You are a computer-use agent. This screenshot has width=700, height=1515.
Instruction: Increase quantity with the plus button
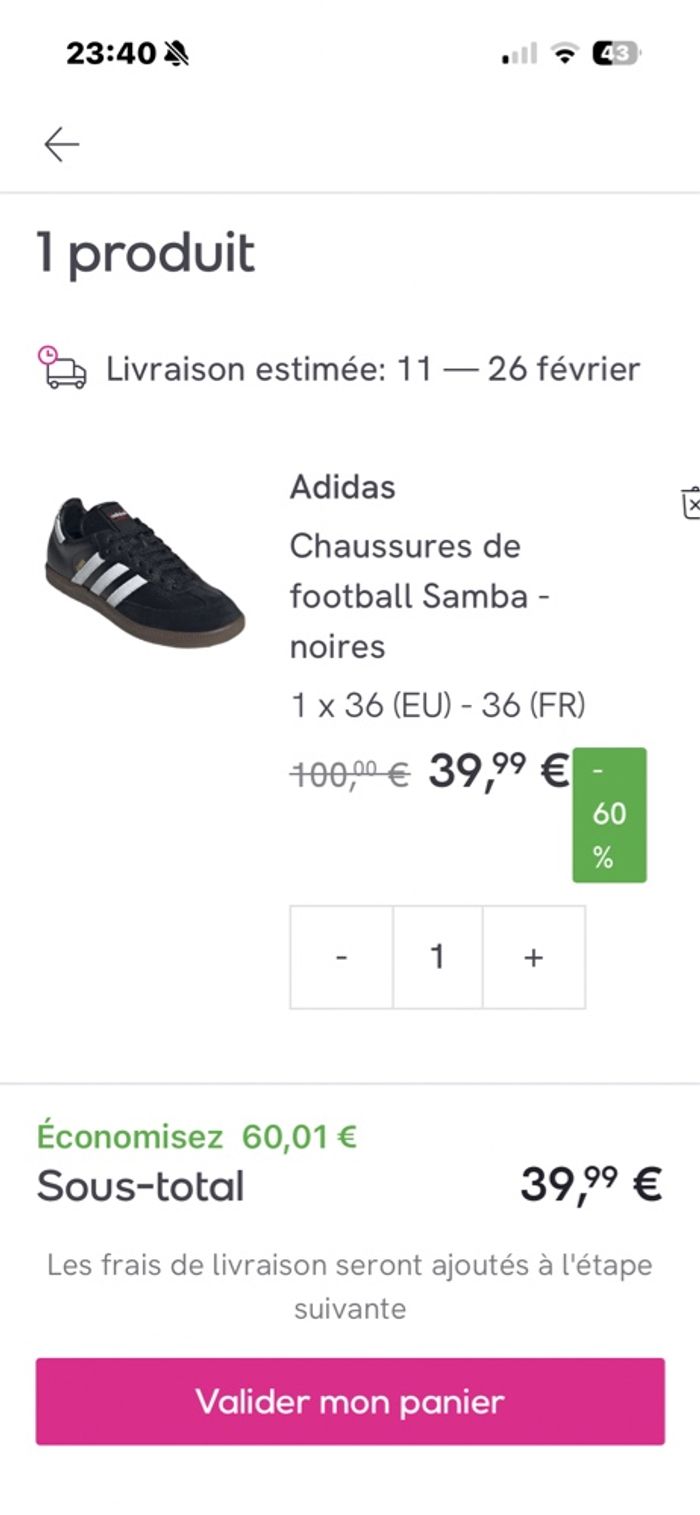pos(534,957)
